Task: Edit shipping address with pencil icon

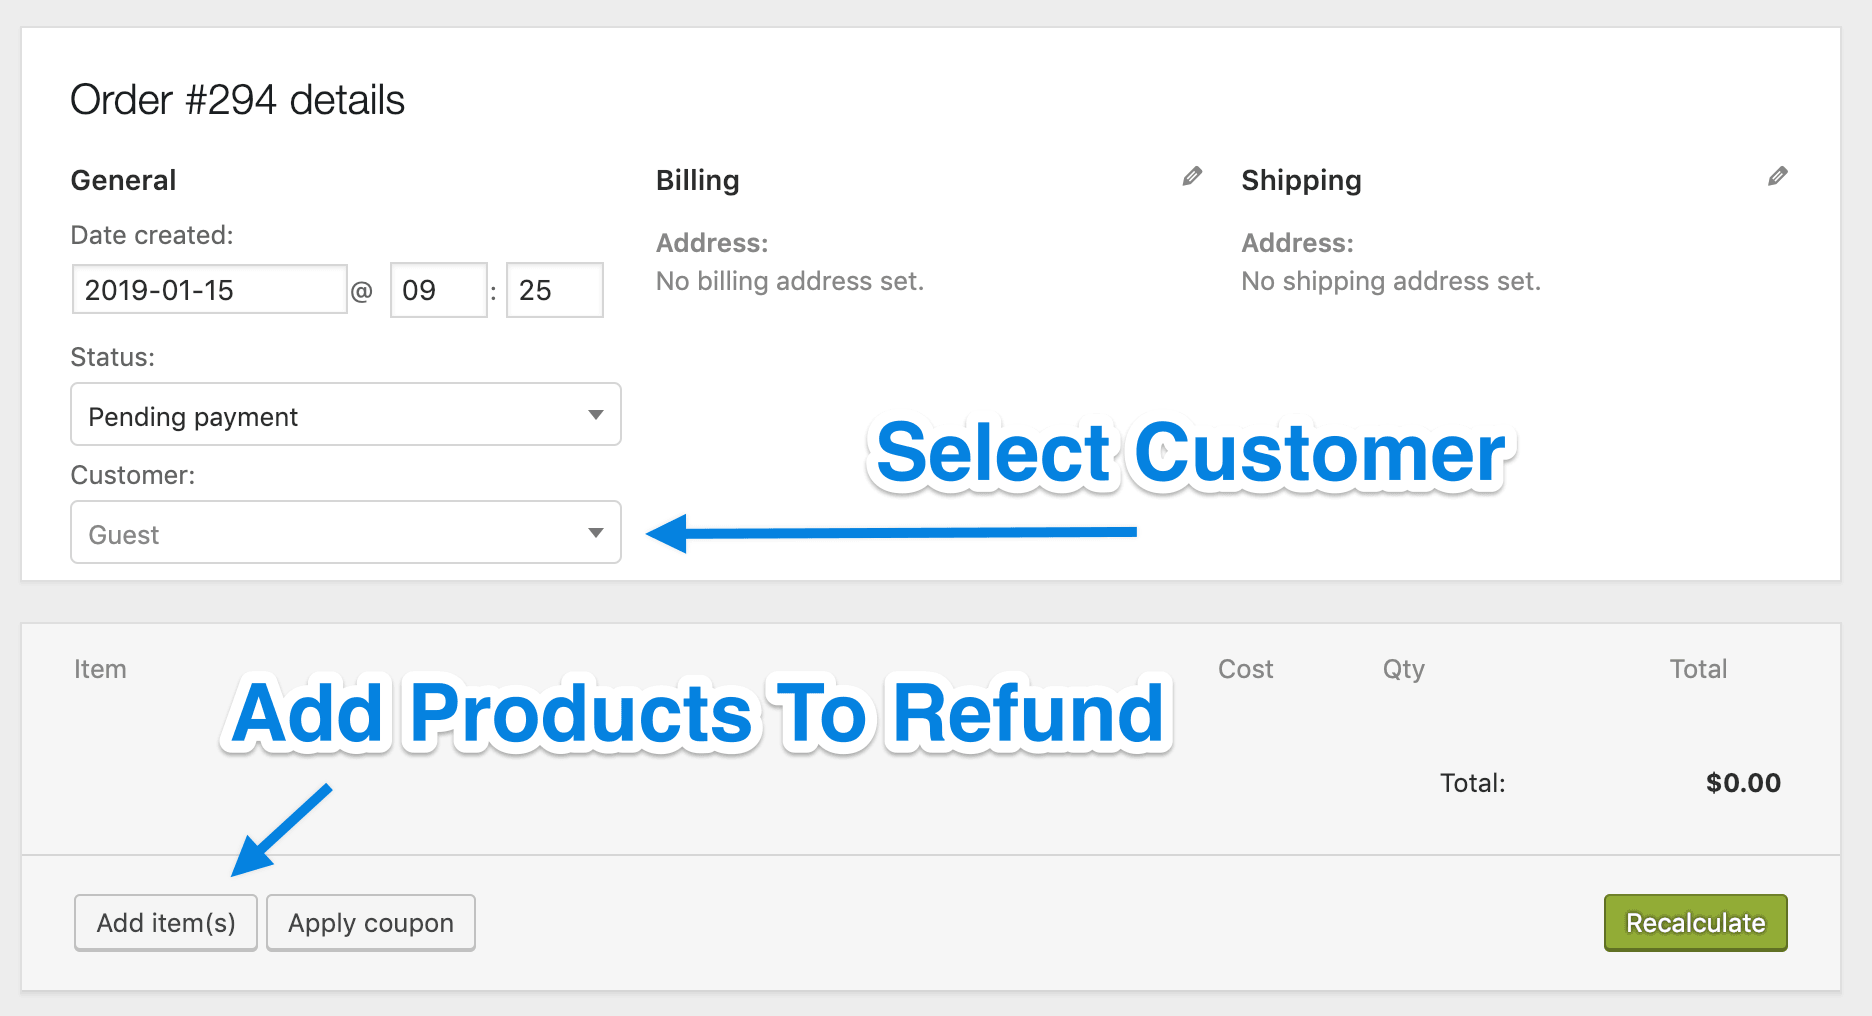Action: tap(1777, 177)
